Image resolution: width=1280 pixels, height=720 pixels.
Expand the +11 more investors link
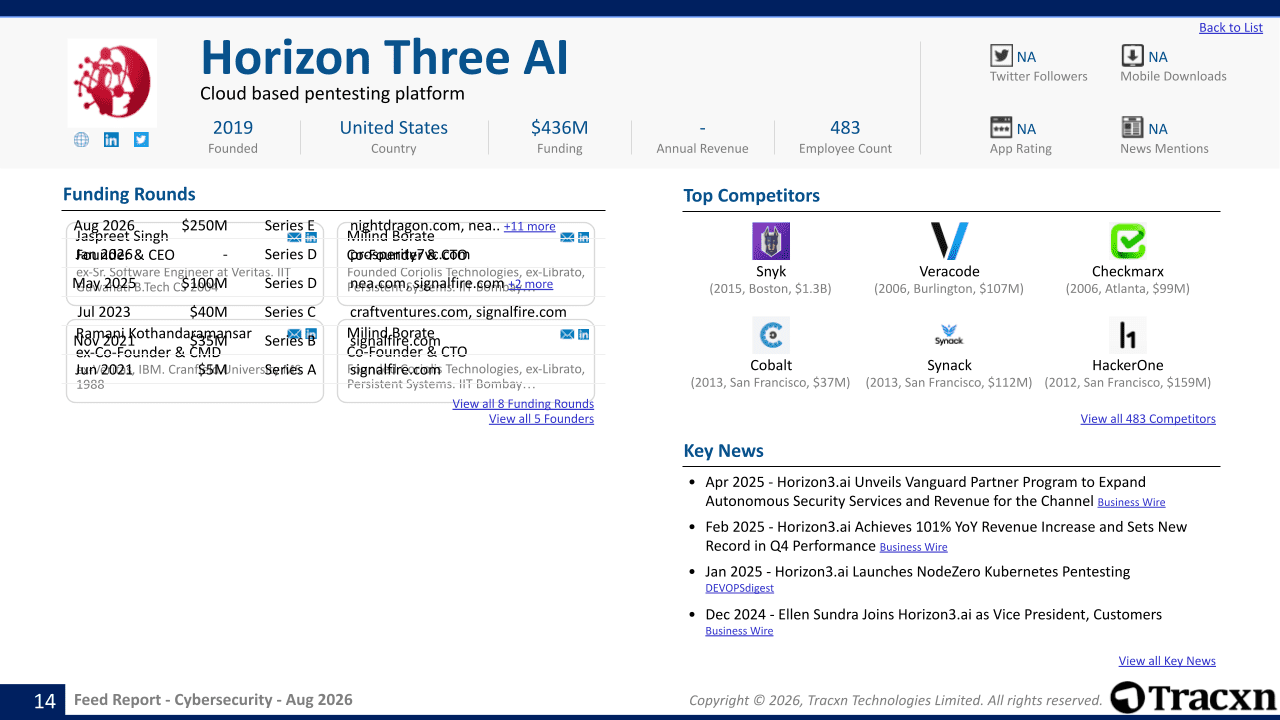coord(529,227)
